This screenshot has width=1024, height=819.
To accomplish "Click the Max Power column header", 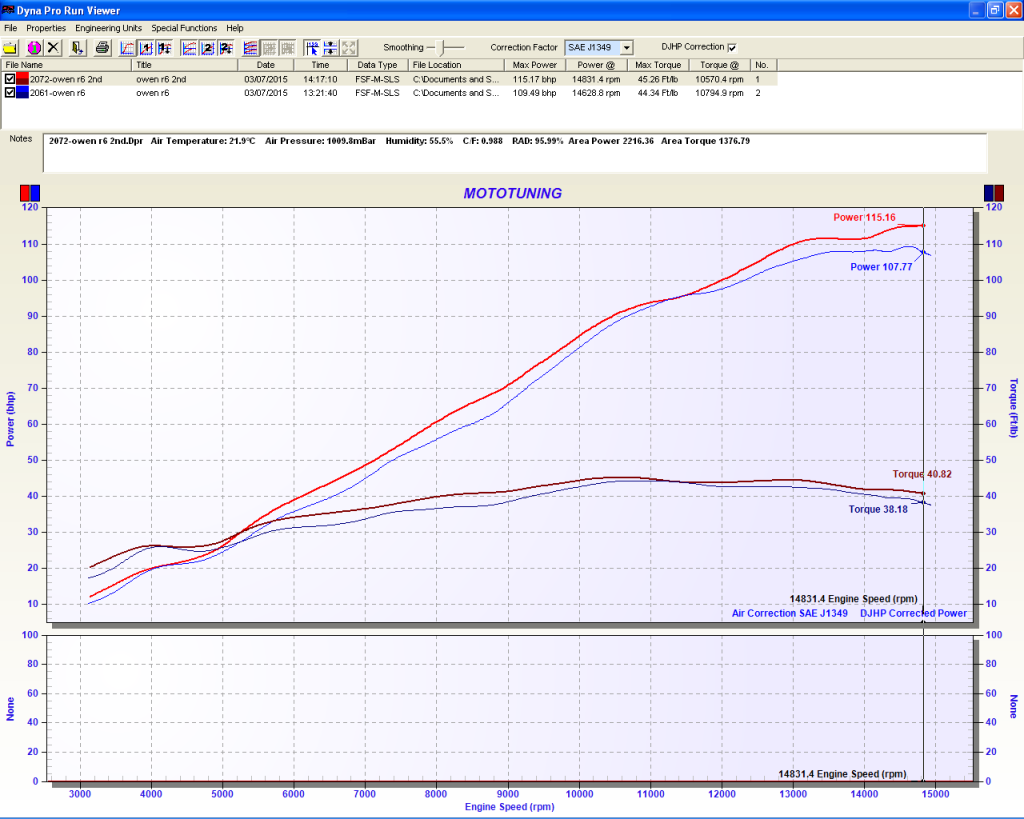I will click(x=535, y=65).
